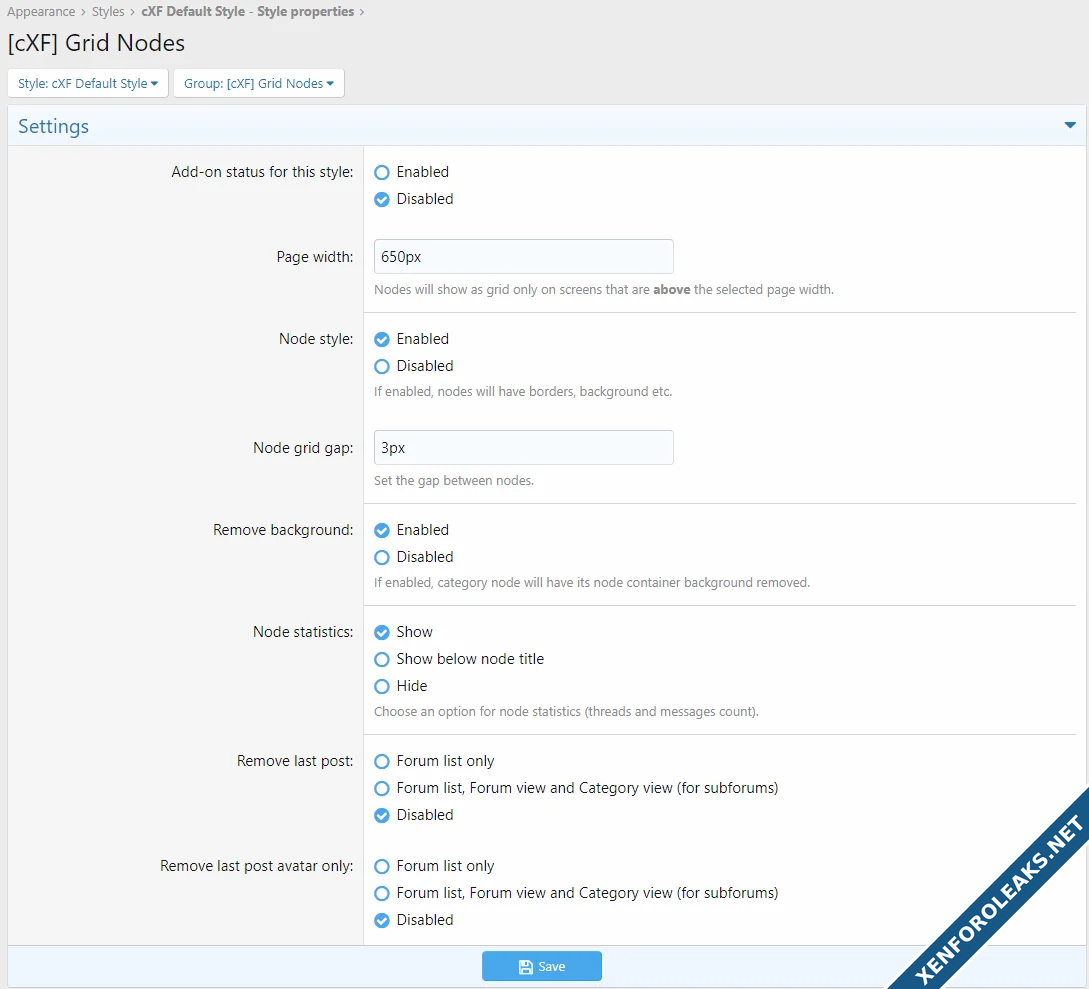Set Remove last post to Forum list only
The height and width of the screenshot is (989, 1089).
382,762
